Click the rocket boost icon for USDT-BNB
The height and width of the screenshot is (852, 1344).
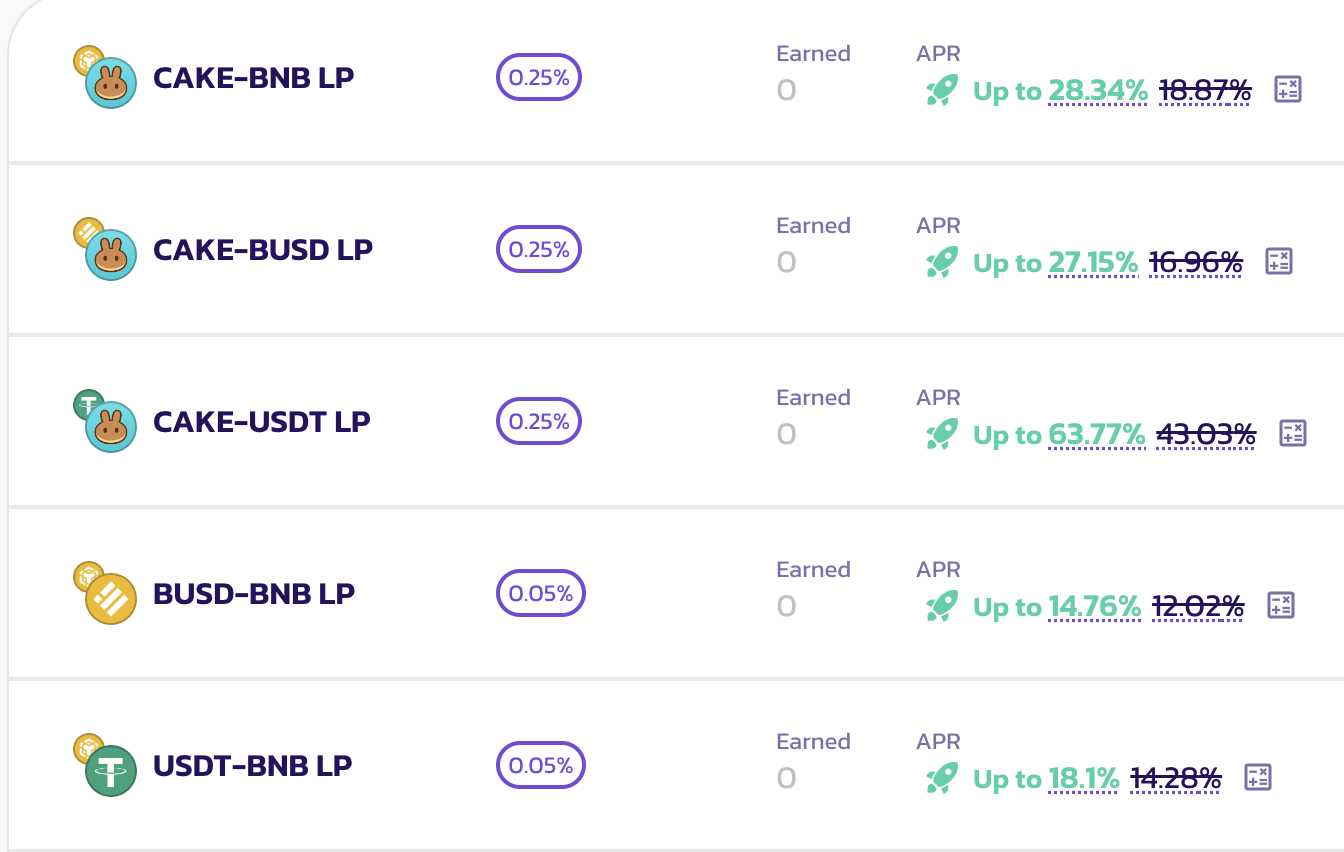tap(942, 779)
